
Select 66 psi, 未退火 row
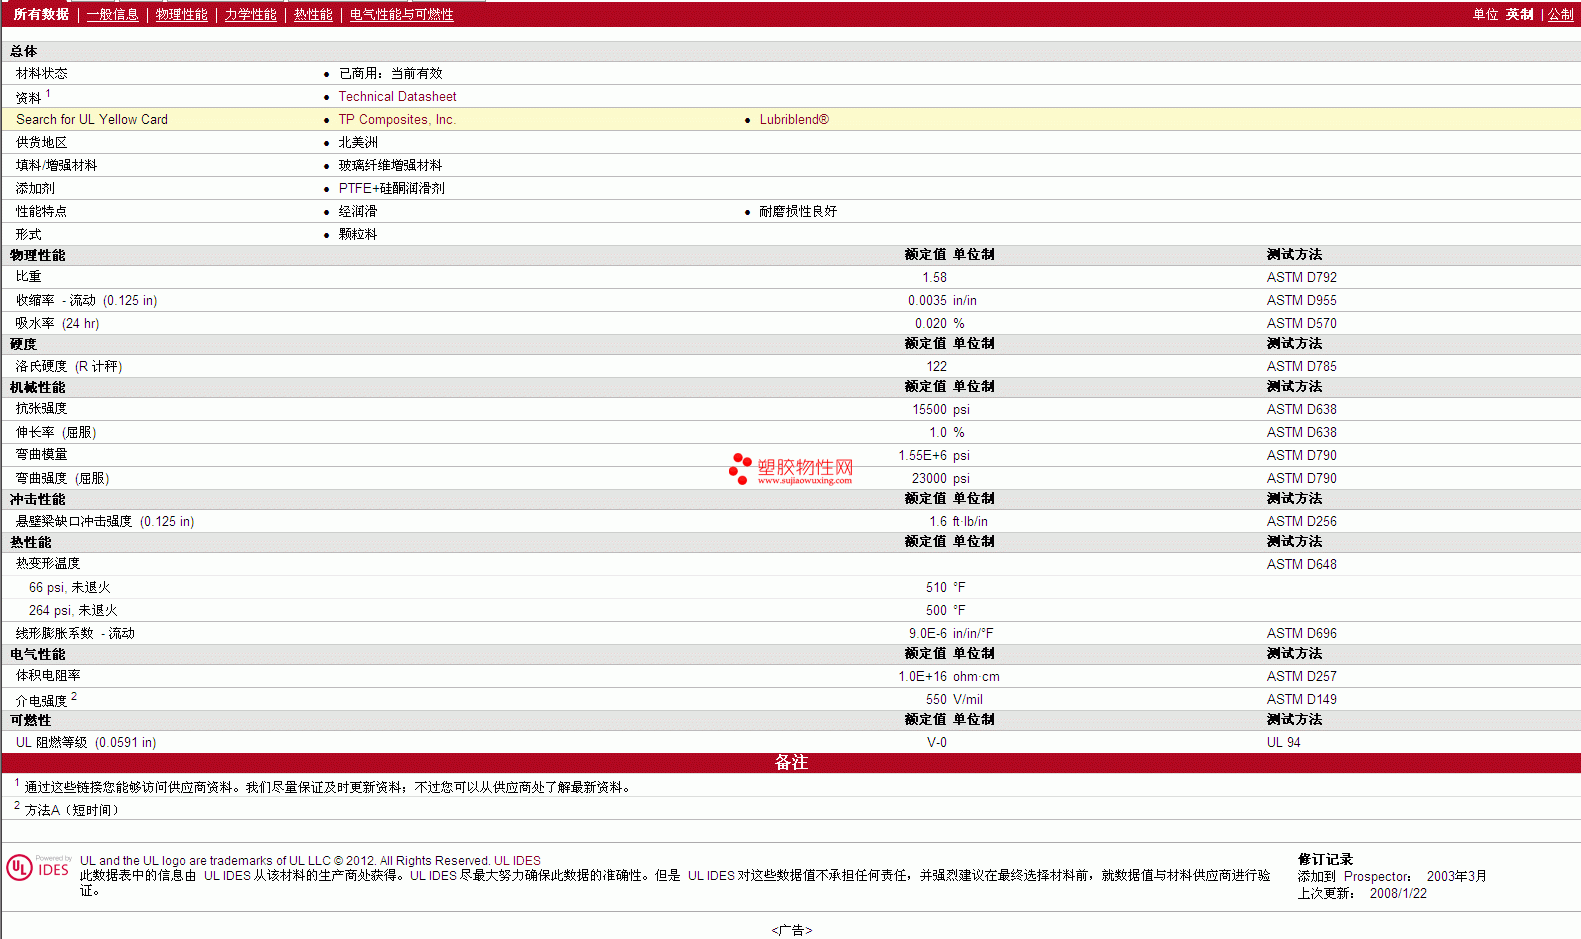[x=790, y=588]
